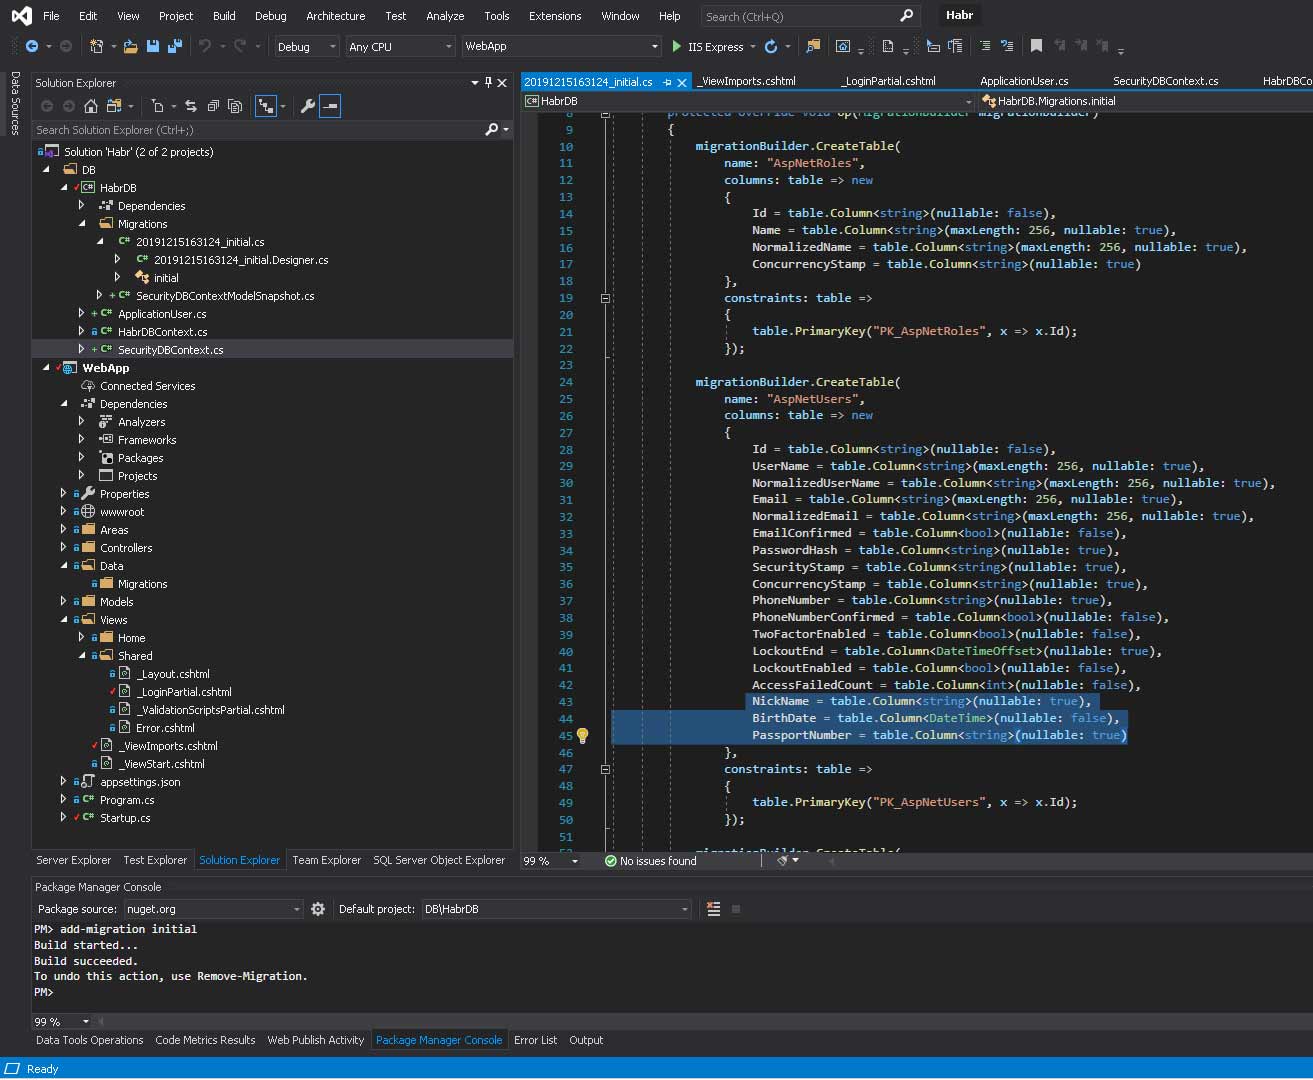Open the SQL Server Object Explorer tab
Image resolution: width=1313 pixels, height=1080 pixels.
point(439,860)
